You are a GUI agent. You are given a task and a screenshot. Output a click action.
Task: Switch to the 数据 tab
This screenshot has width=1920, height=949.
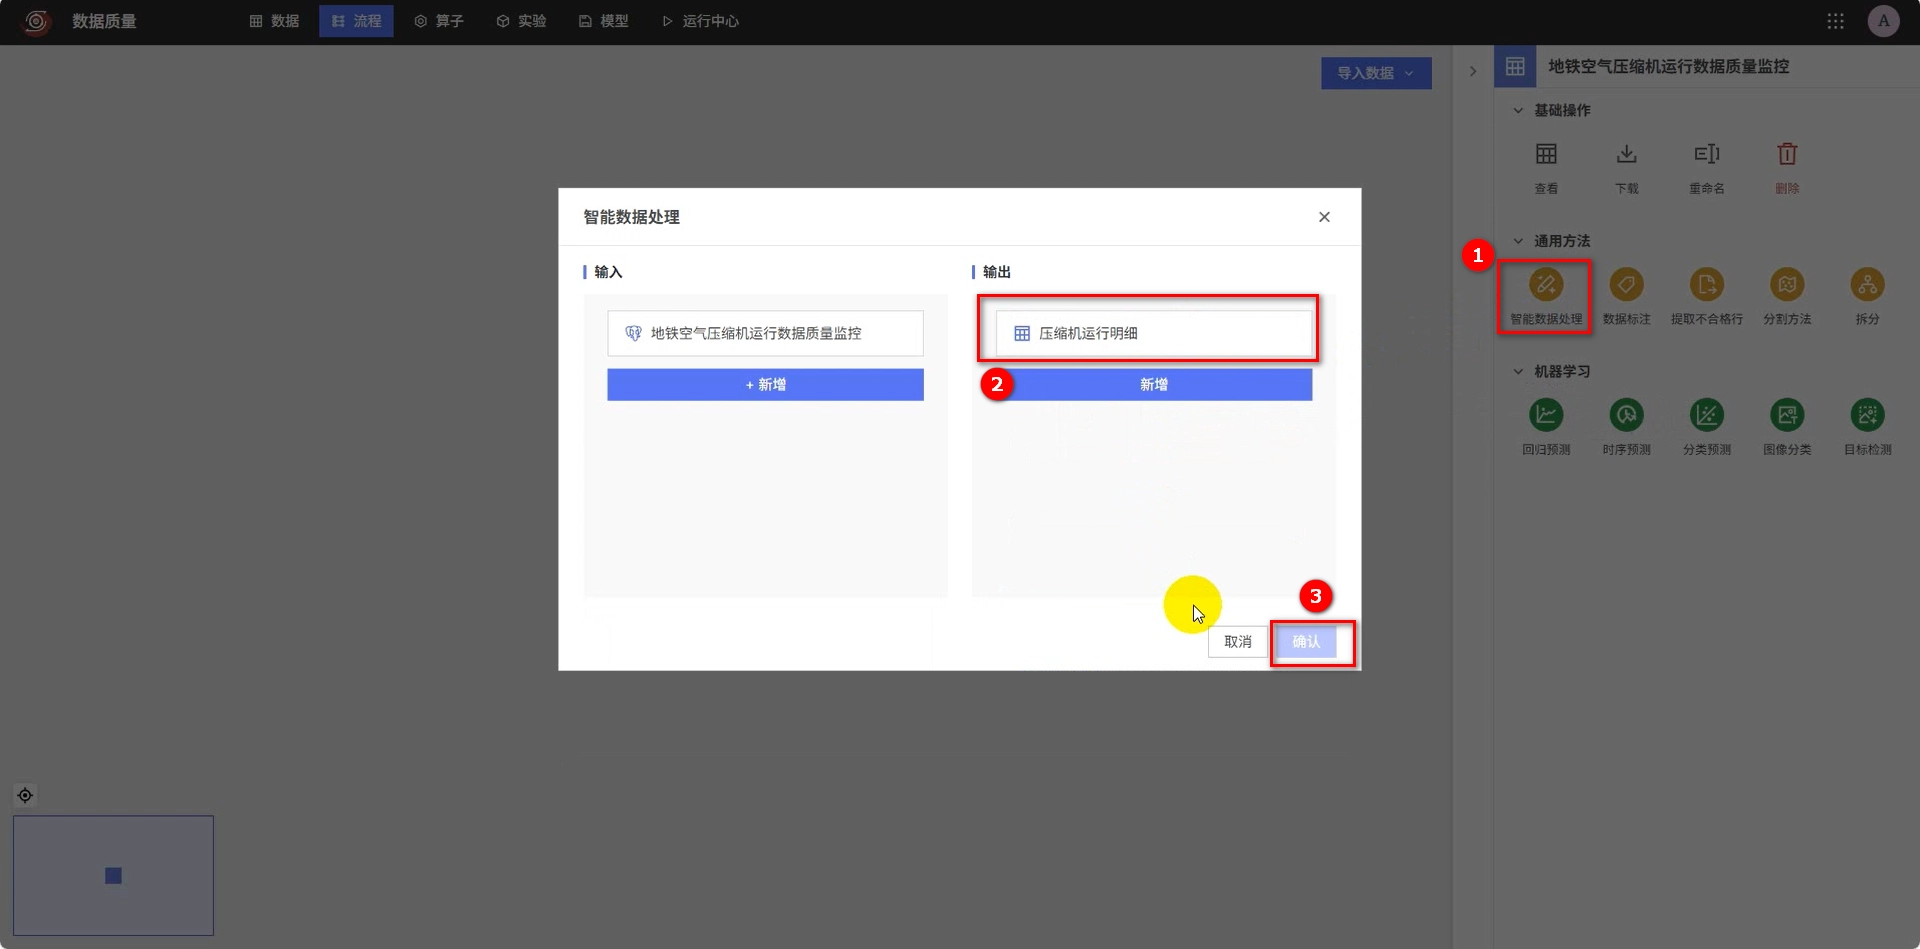click(274, 21)
